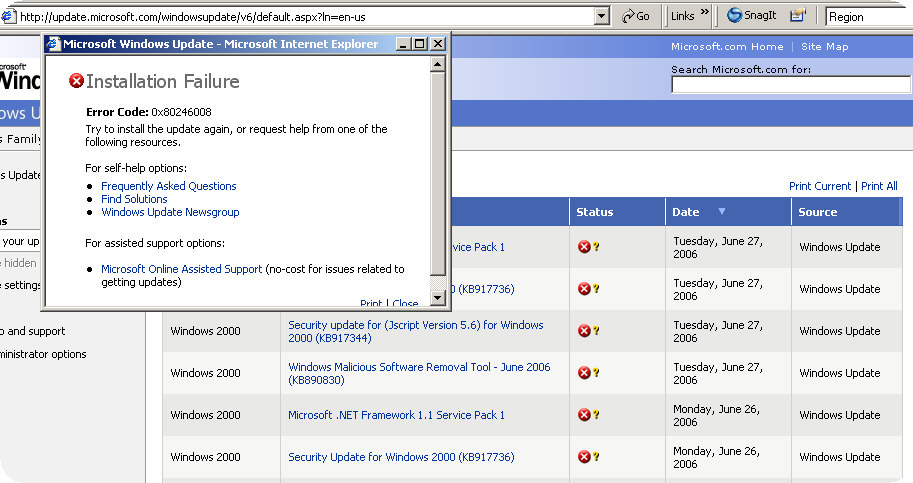913x483 pixels.
Task: Open Microsoft.com Home link
Action: [x=727, y=47]
